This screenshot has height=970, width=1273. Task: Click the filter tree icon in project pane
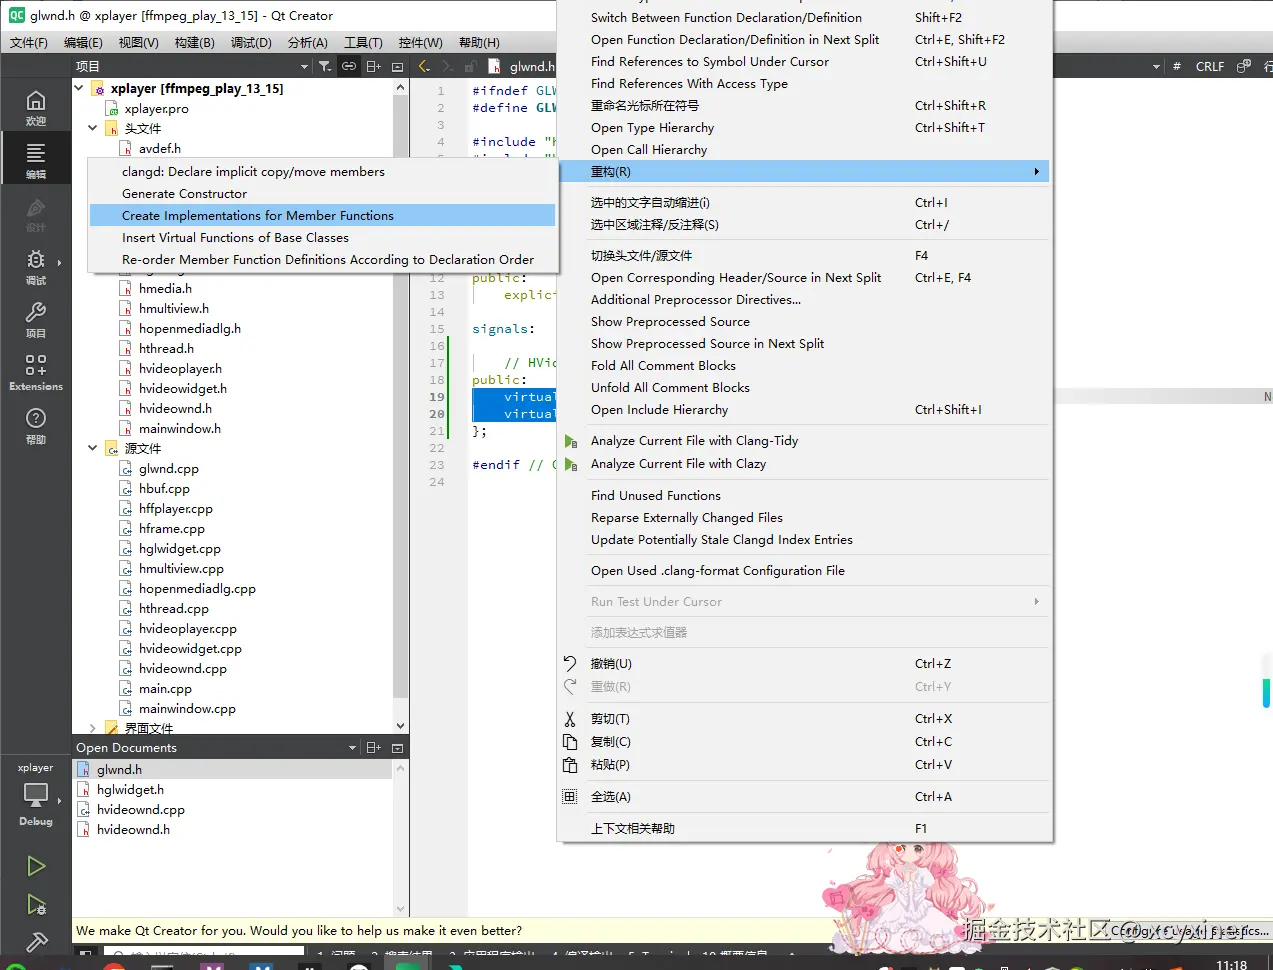[325, 66]
